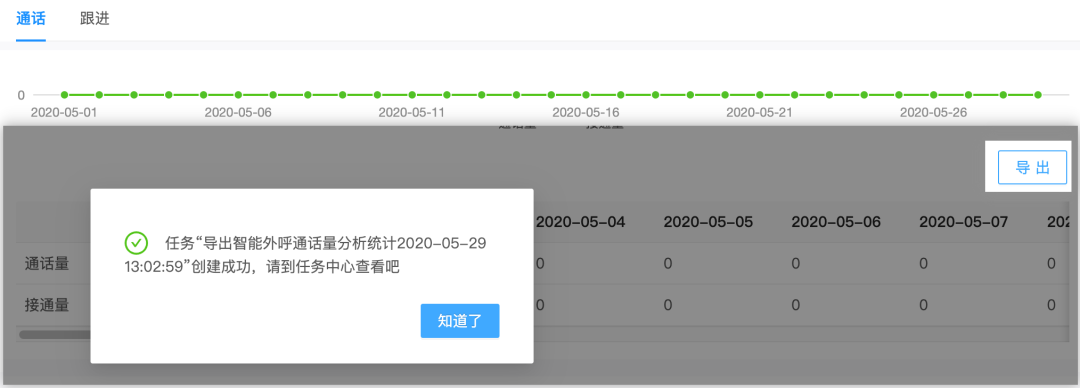Select chart point above 2020-05-16
This screenshot has width=1080, height=388.
coord(585,94)
